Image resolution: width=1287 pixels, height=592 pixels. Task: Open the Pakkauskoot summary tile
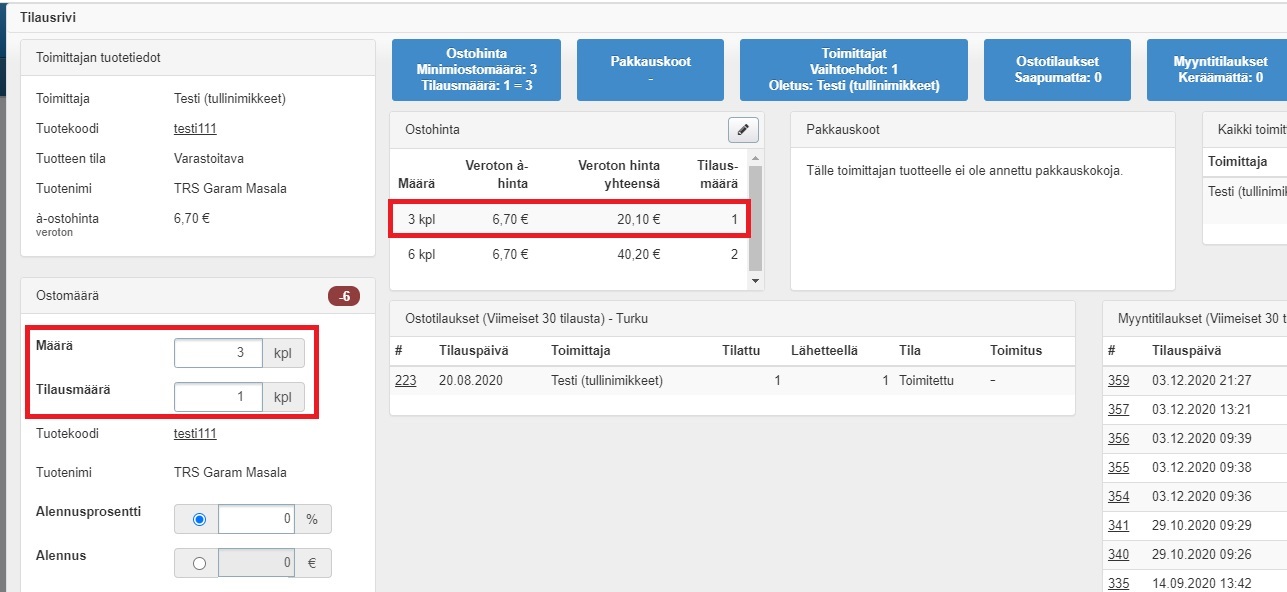pos(650,70)
